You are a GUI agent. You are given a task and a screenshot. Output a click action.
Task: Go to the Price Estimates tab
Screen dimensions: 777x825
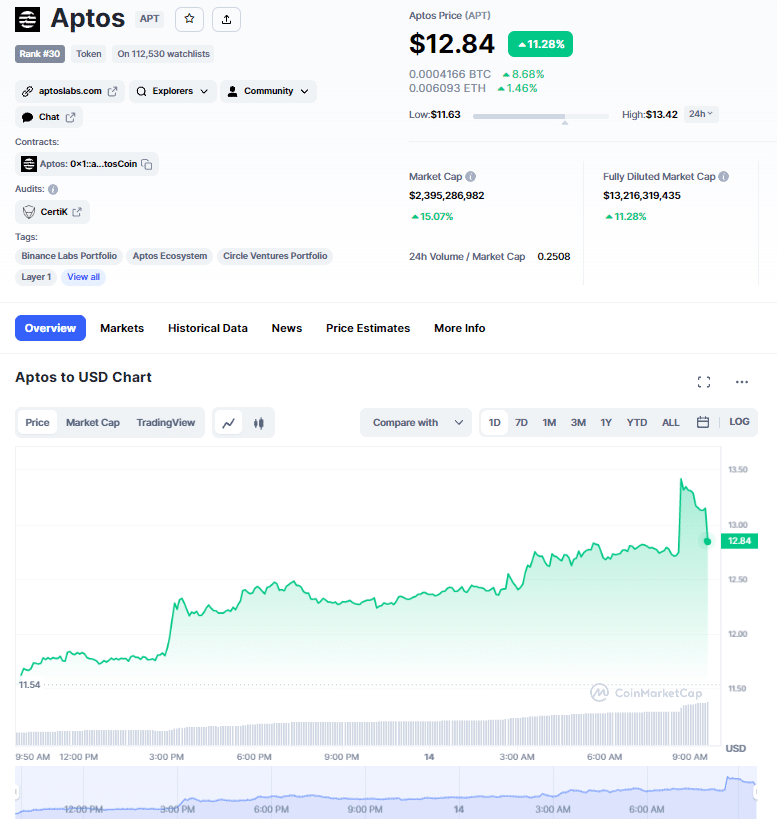click(368, 328)
